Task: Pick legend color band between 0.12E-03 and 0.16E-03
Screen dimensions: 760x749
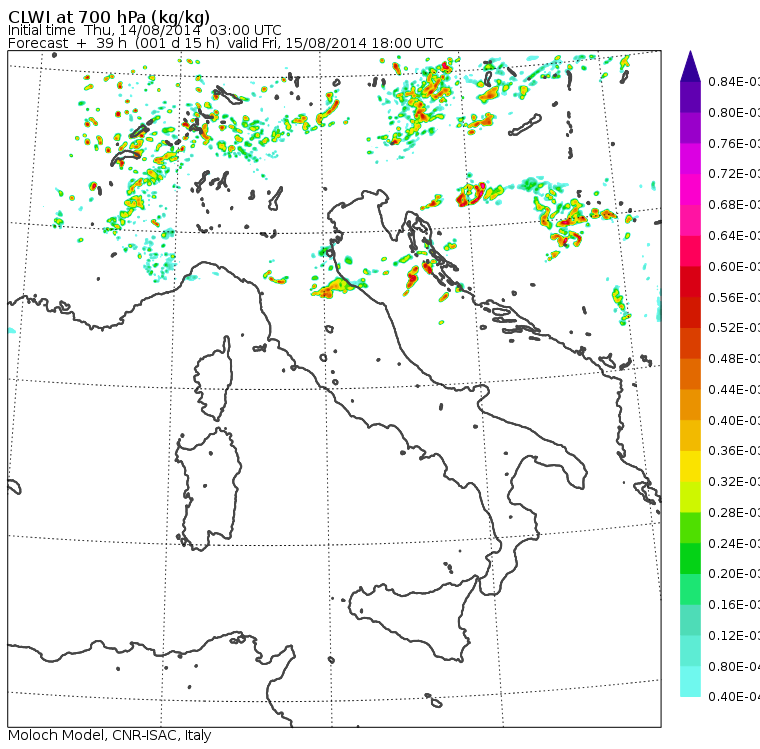Action: (690, 621)
